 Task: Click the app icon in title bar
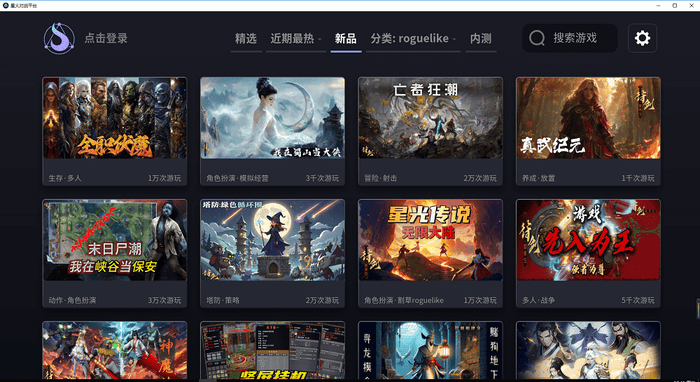[x=6, y=5]
